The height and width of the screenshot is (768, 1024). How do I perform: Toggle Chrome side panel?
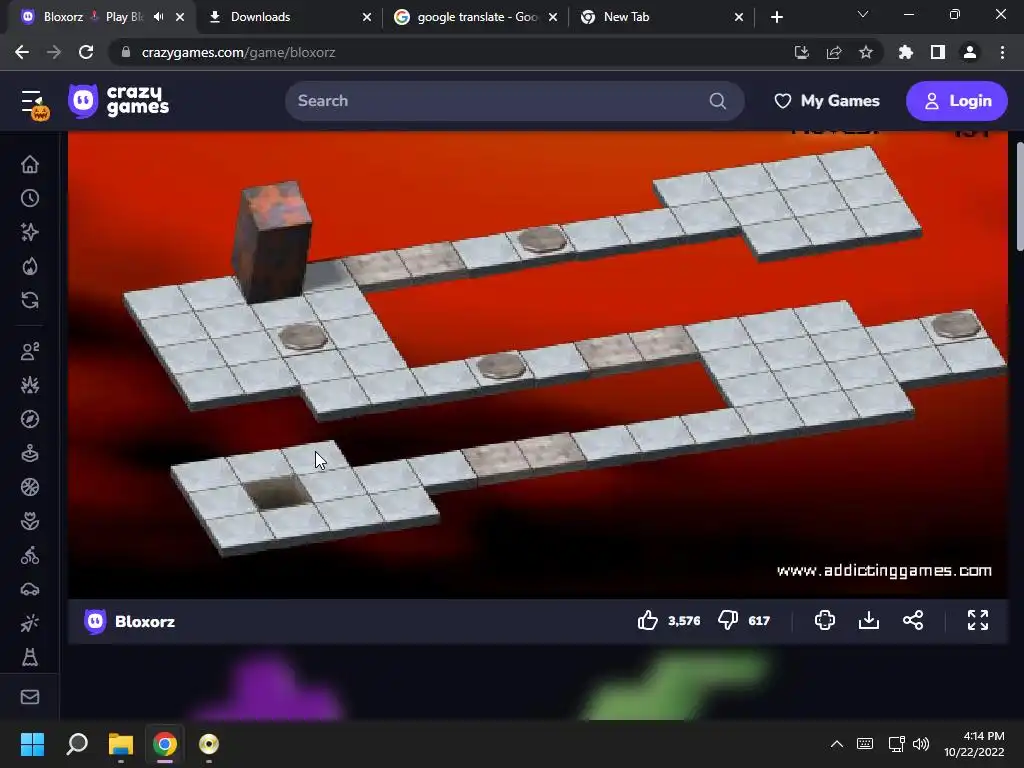937,52
